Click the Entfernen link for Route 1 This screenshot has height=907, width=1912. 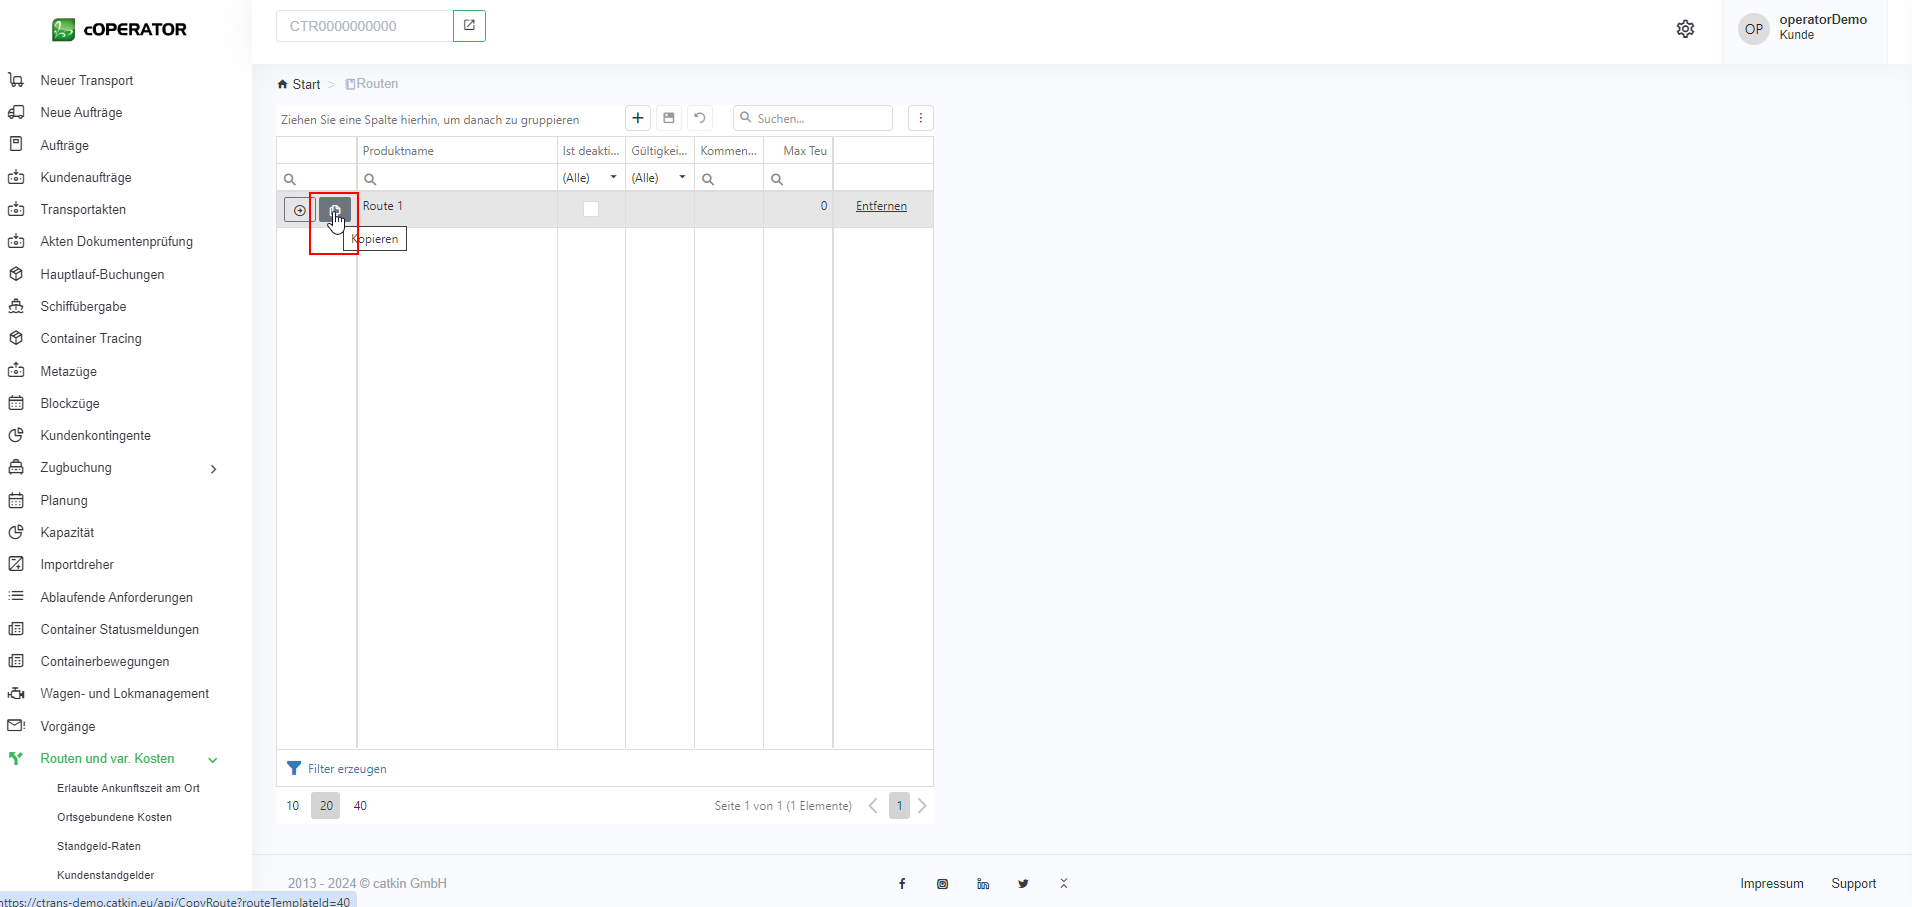[881, 206]
